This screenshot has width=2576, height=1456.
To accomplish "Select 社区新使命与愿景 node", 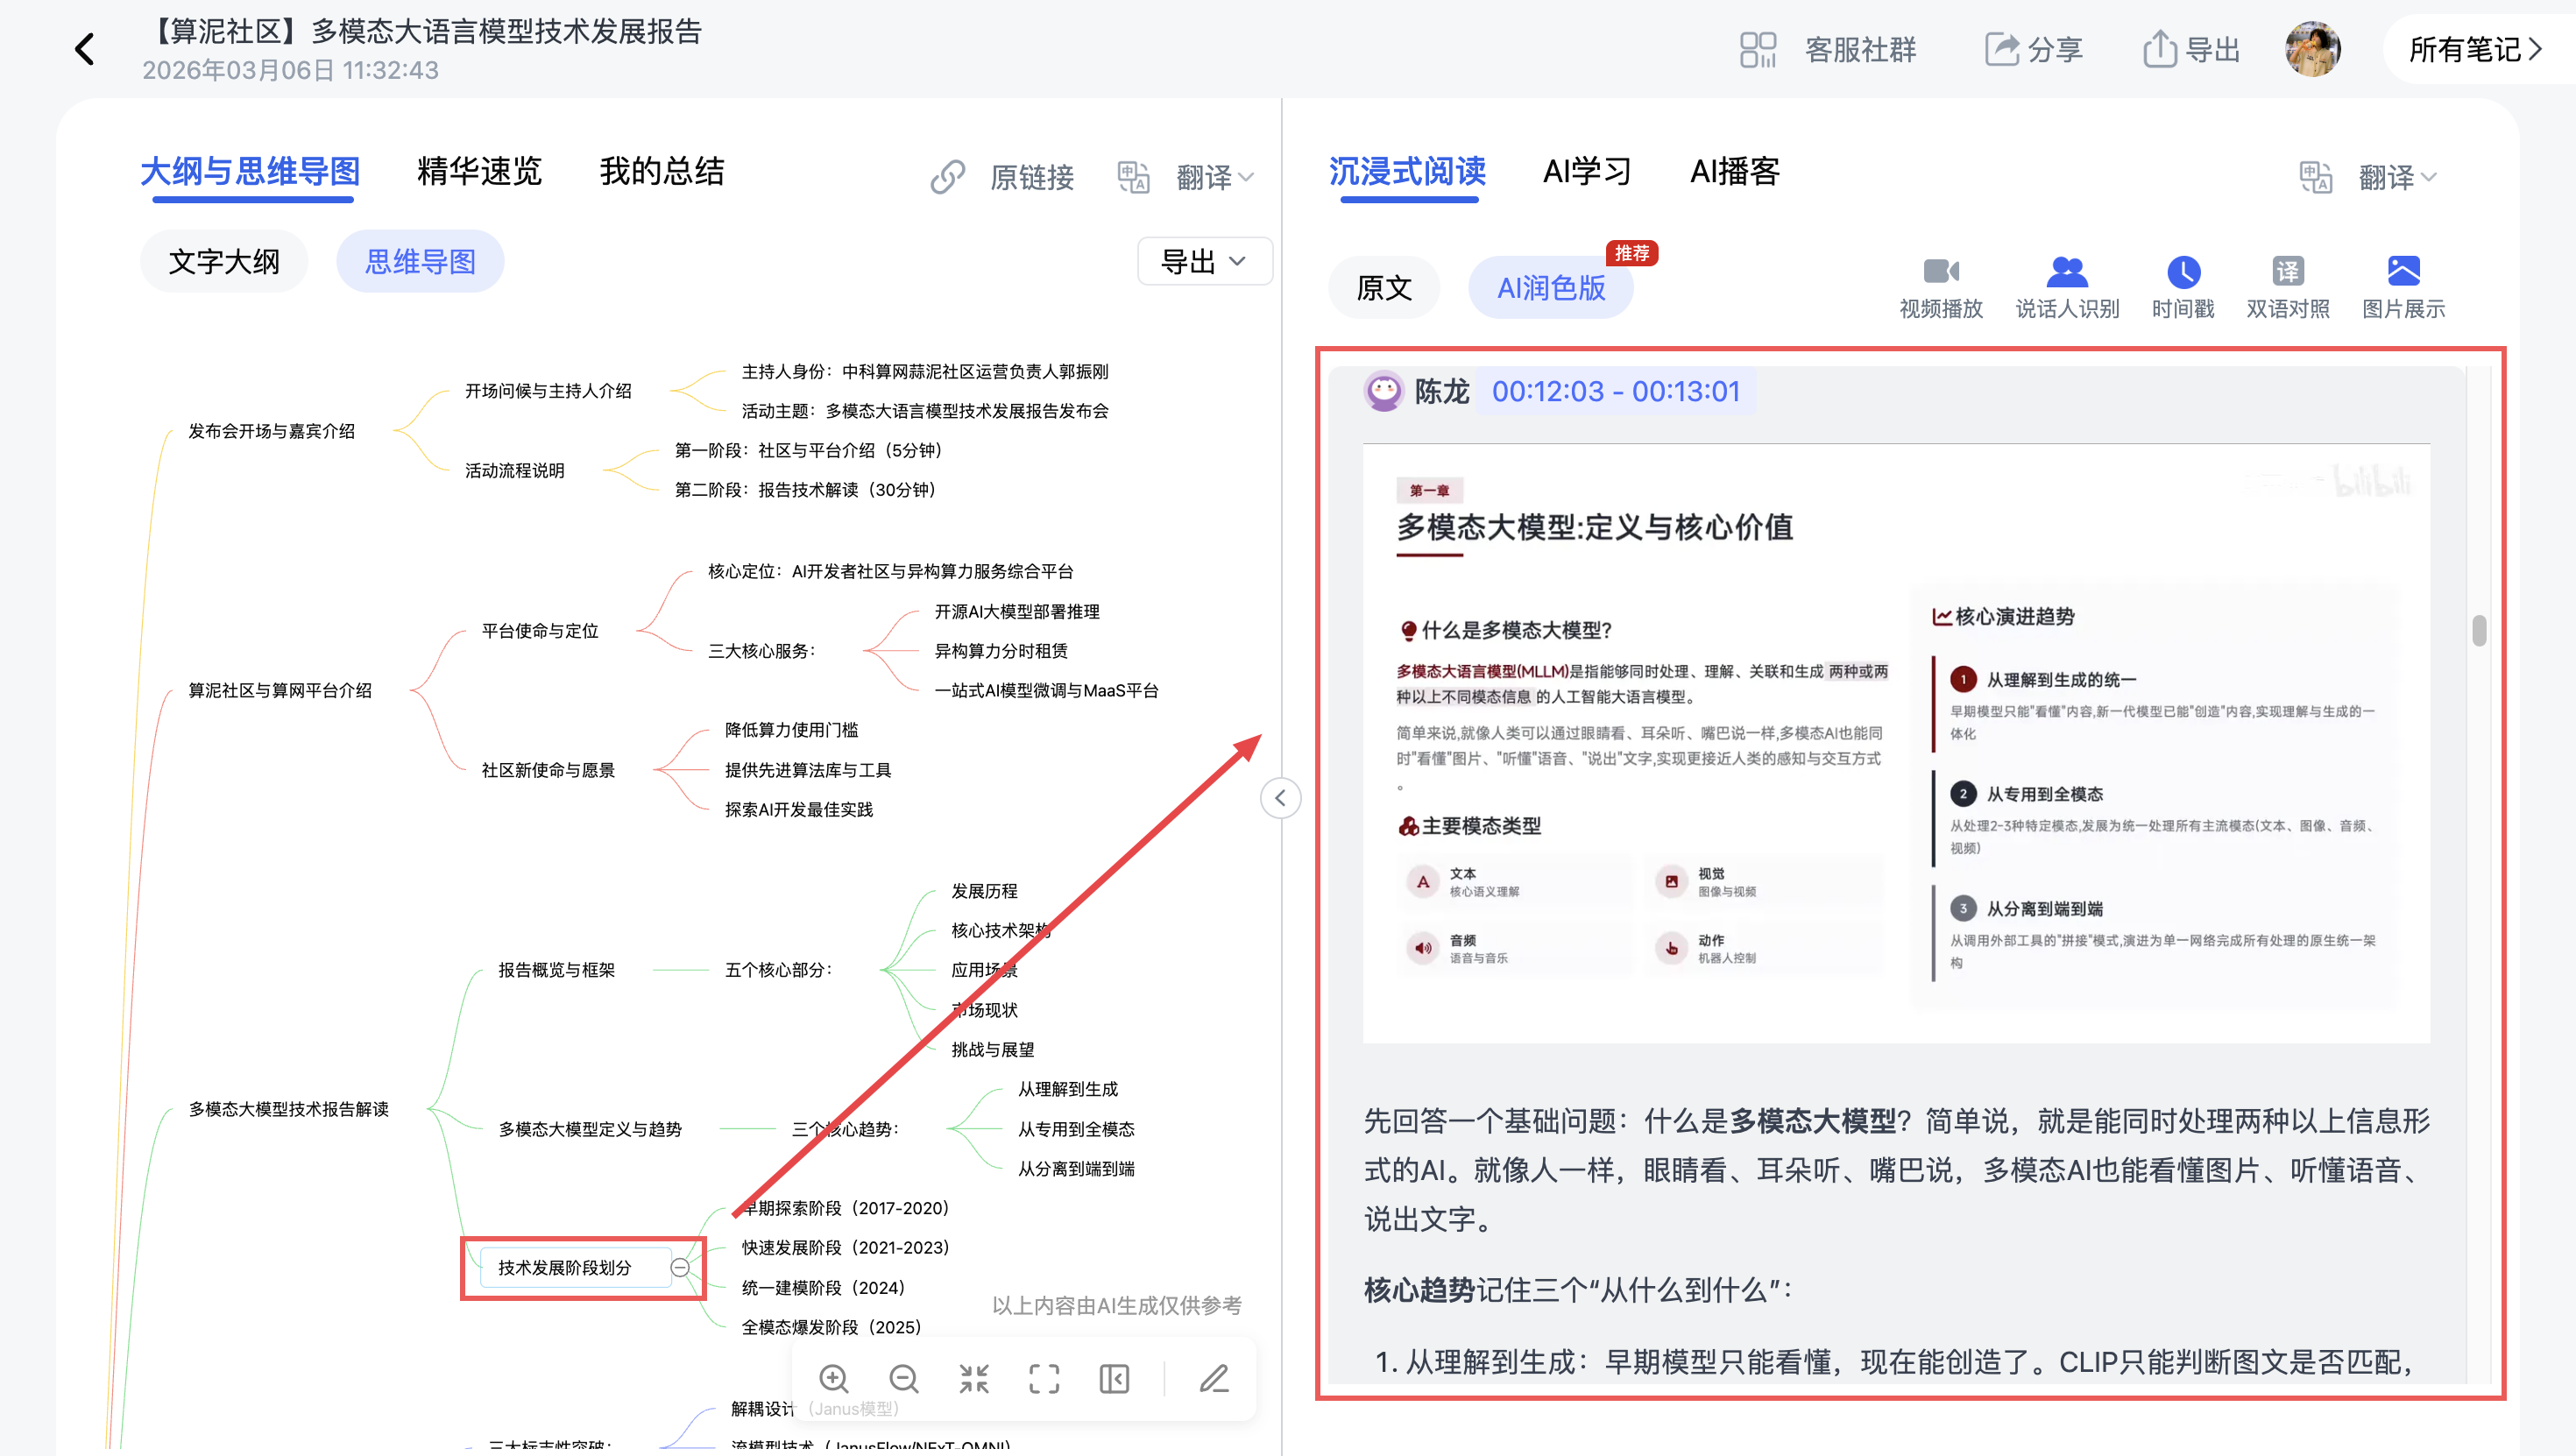I will point(548,770).
